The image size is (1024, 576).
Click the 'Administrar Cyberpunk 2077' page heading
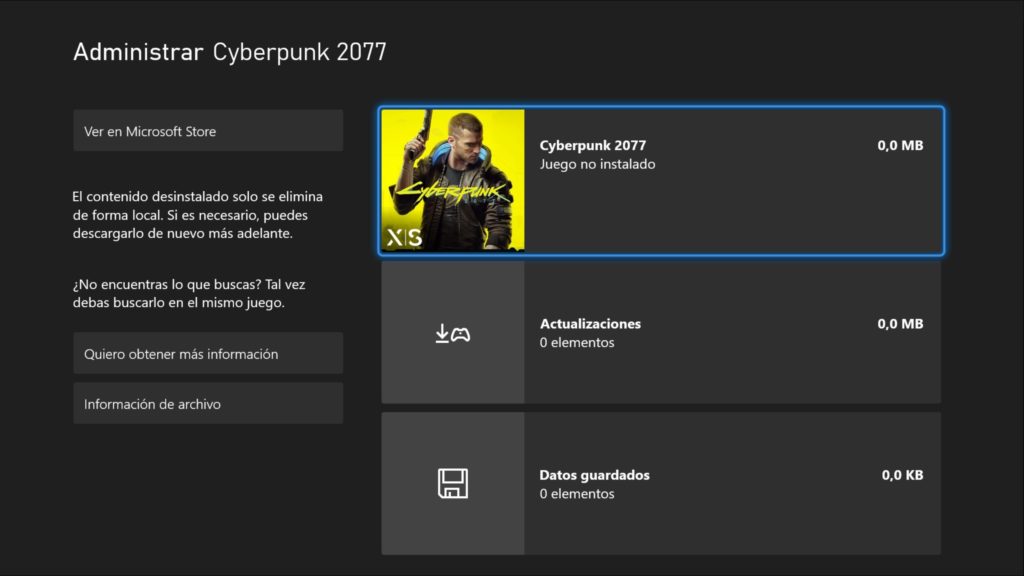coord(230,52)
